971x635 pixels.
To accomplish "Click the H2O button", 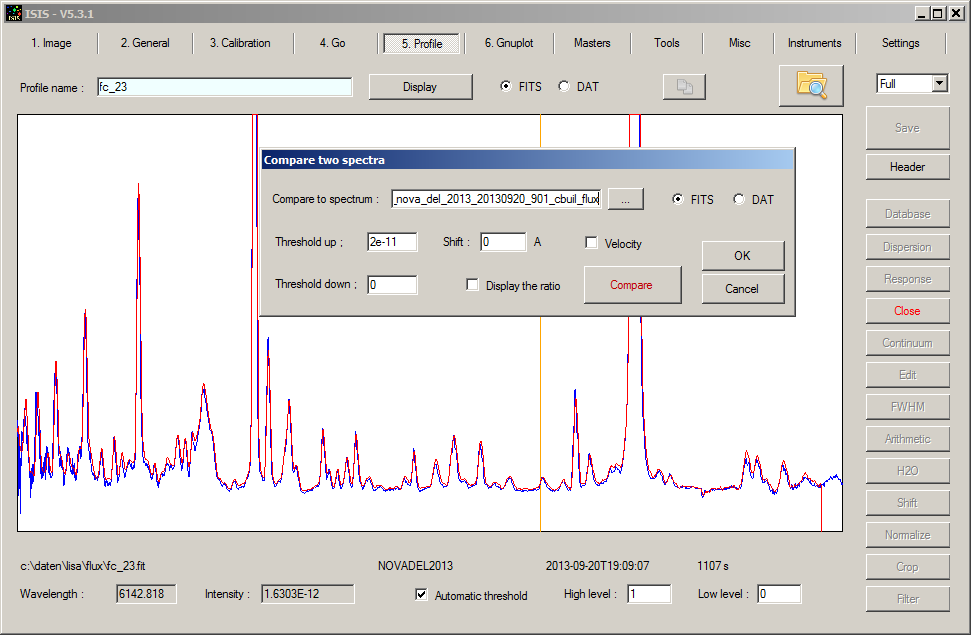I will tap(907, 471).
